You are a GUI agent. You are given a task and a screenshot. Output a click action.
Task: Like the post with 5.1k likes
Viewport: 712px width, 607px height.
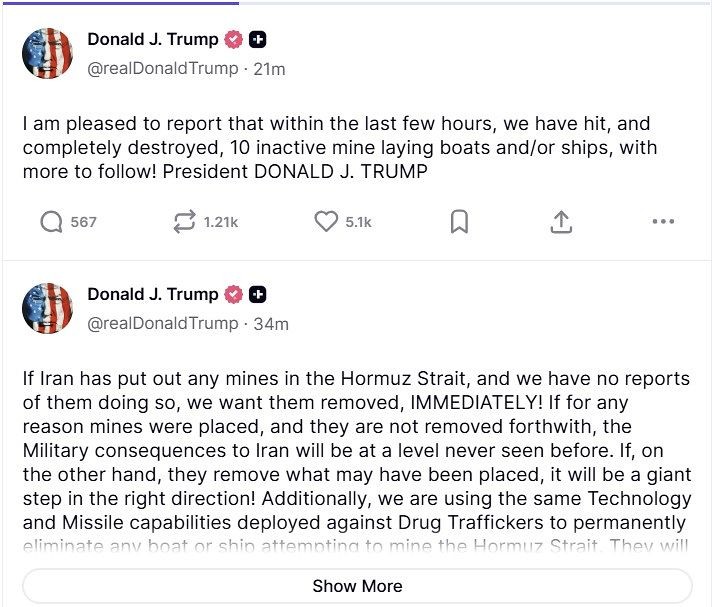click(326, 222)
